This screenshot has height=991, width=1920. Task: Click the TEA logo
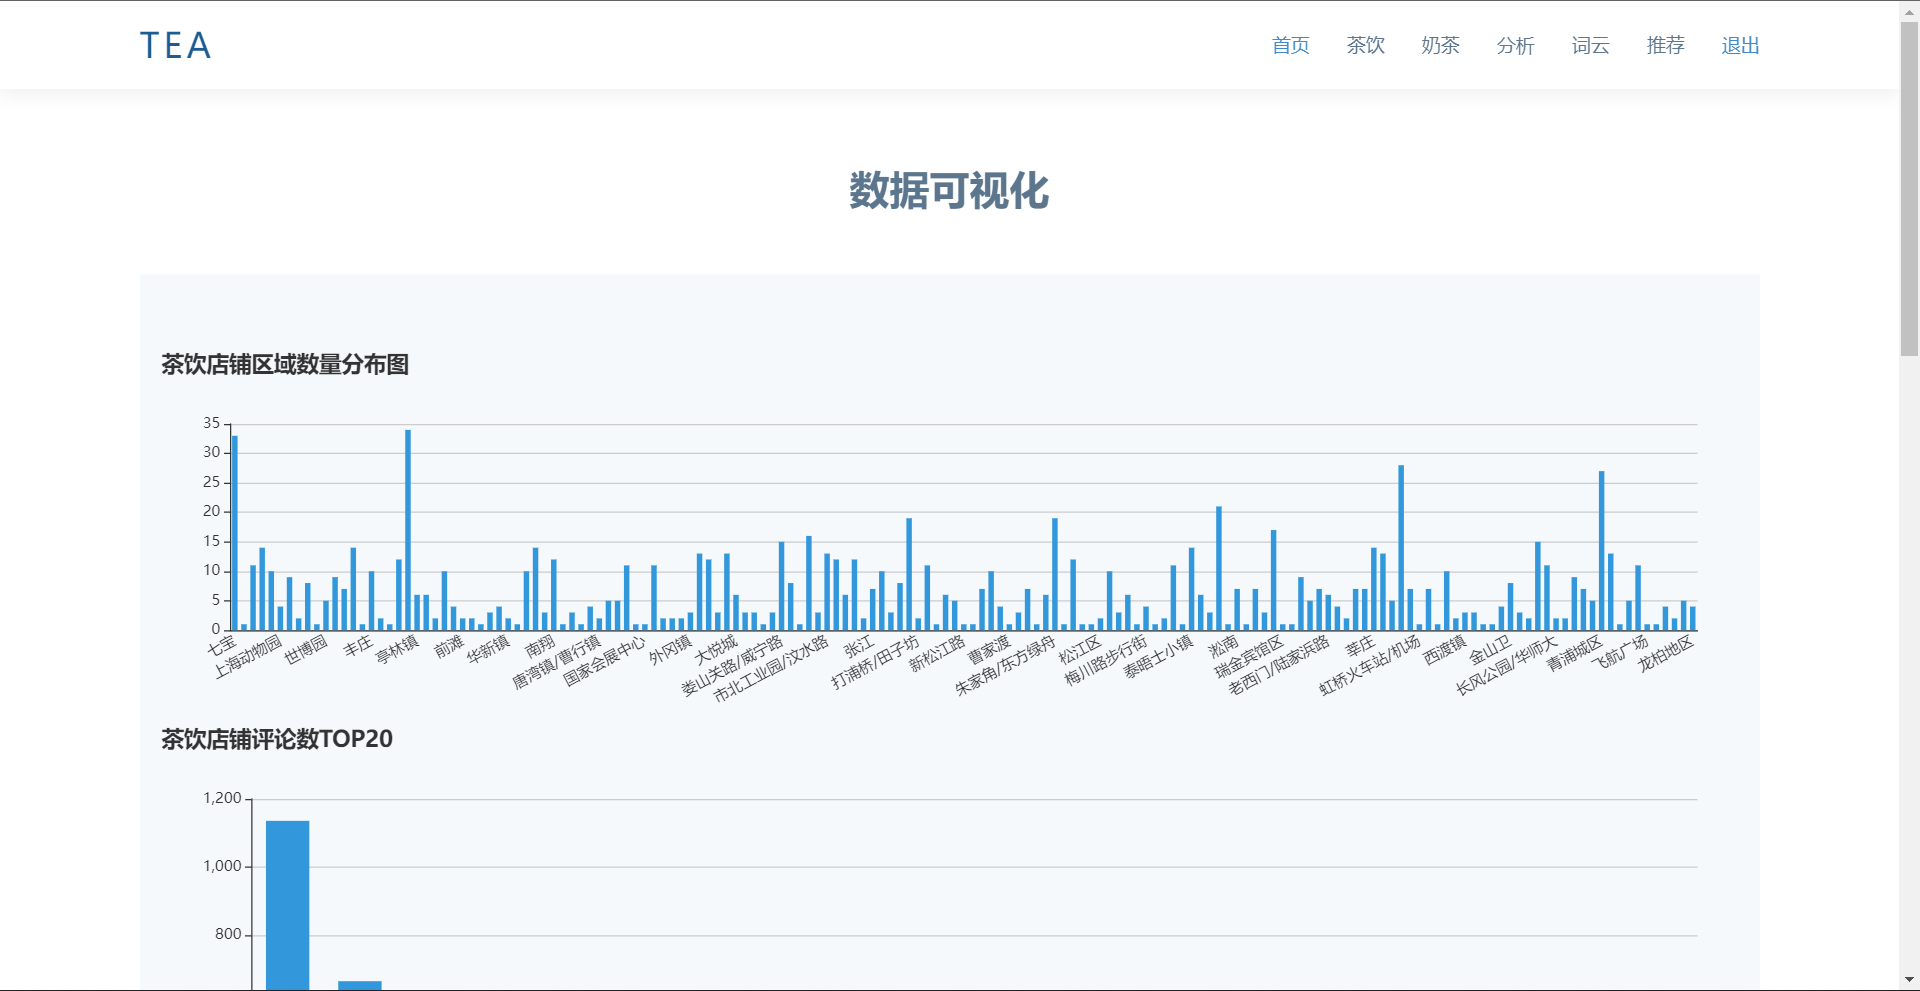(175, 45)
